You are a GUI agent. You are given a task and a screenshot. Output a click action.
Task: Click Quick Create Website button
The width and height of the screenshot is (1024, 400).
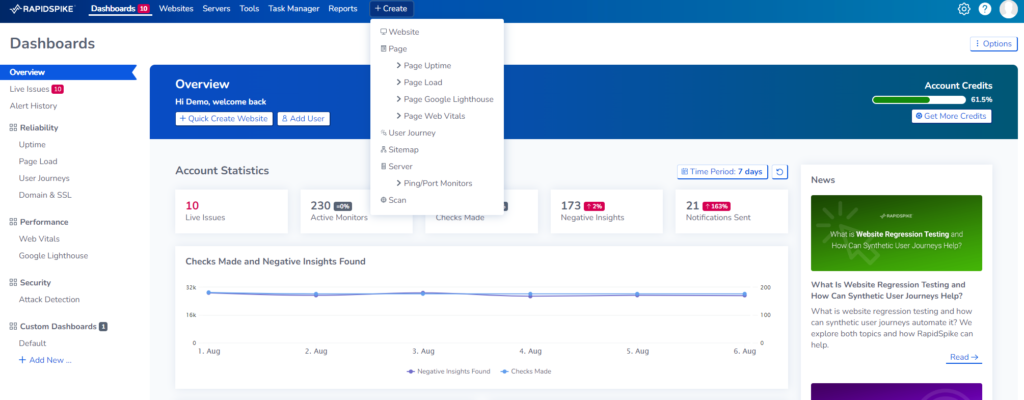tap(224, 119)
